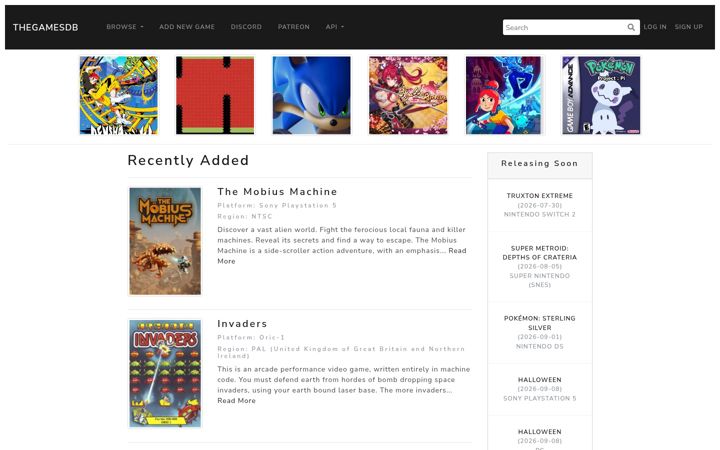Click 'Platform: Sony Playstation 5' text
Screen dimensions: 720x450
[x=277, y=206]
